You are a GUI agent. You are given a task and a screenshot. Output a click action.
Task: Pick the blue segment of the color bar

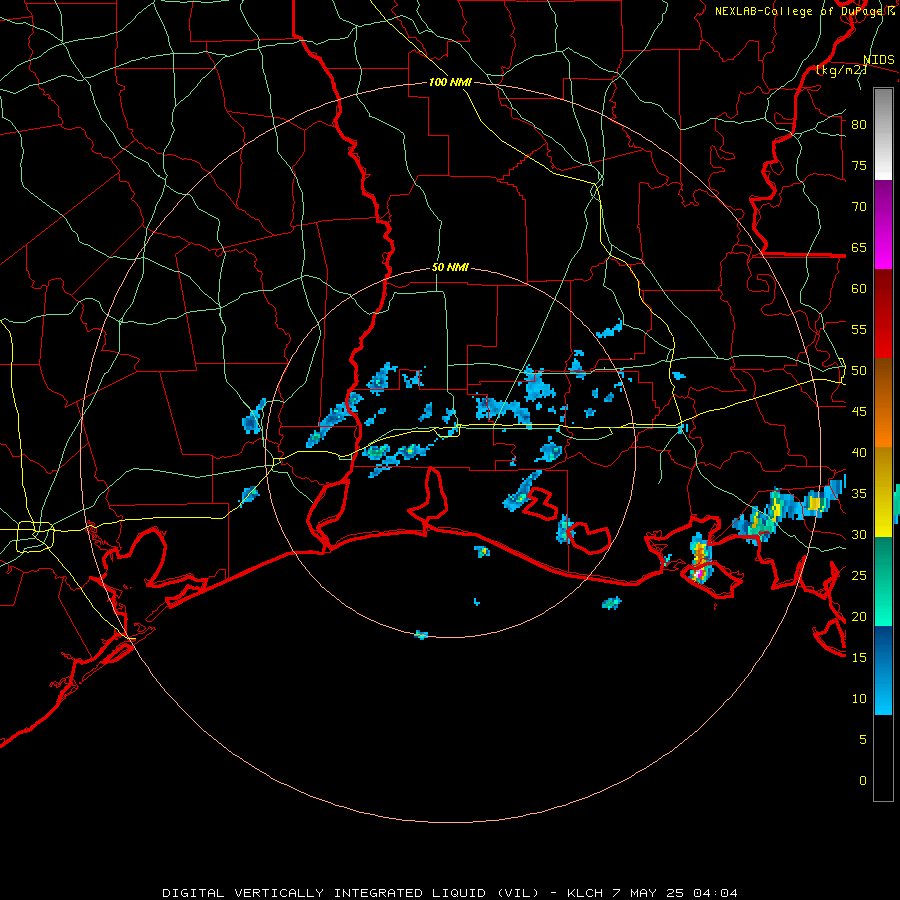pyautogui.click(x=883, y=670)
